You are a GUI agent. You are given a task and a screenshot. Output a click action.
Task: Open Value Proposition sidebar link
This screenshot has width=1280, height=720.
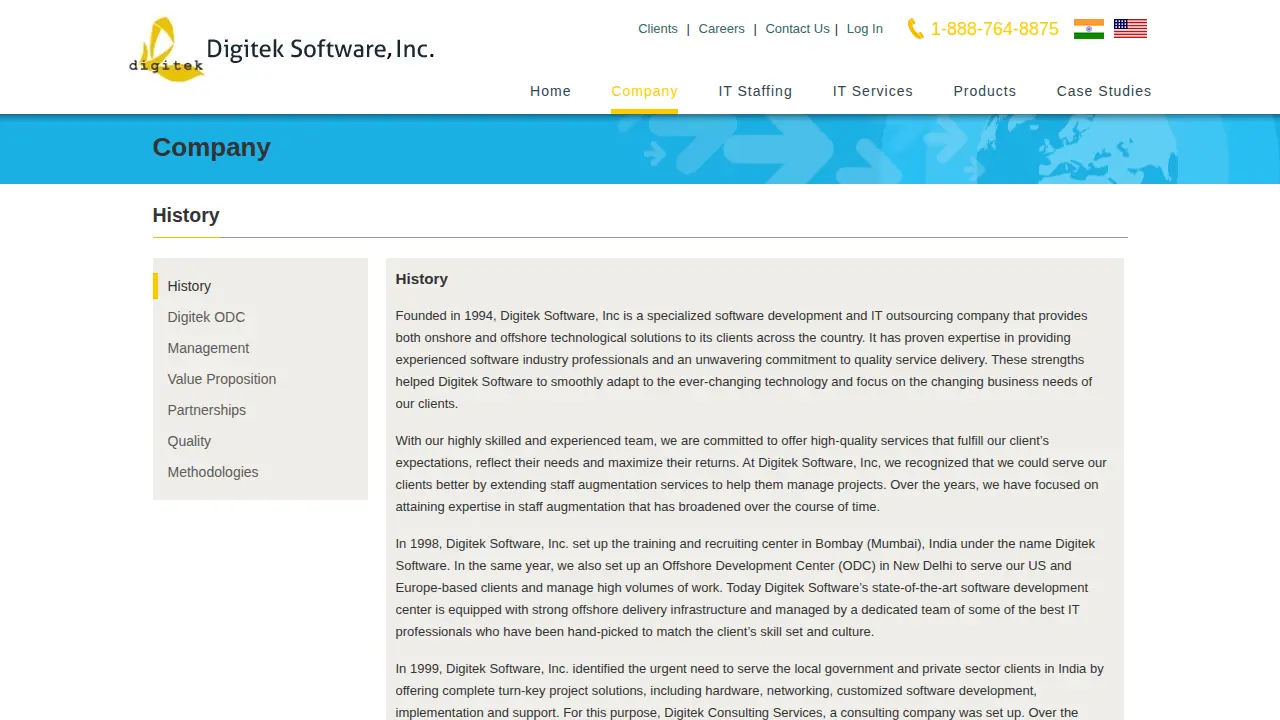(x=222, y=379)
